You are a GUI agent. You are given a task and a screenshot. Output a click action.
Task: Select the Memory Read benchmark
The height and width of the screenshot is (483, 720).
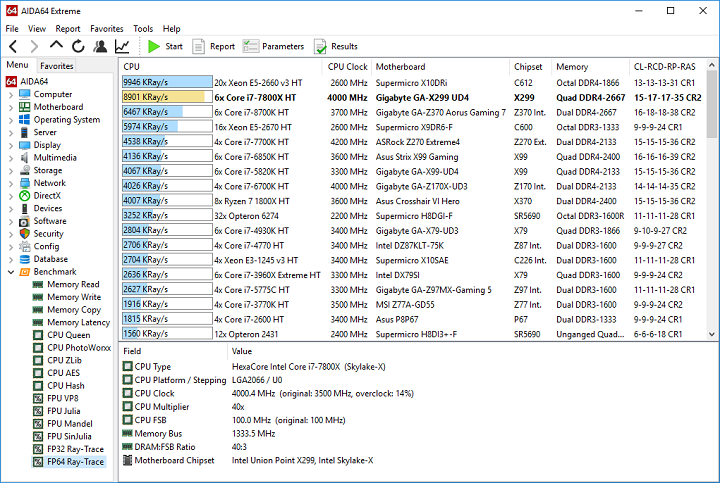[x=73, y=284]
